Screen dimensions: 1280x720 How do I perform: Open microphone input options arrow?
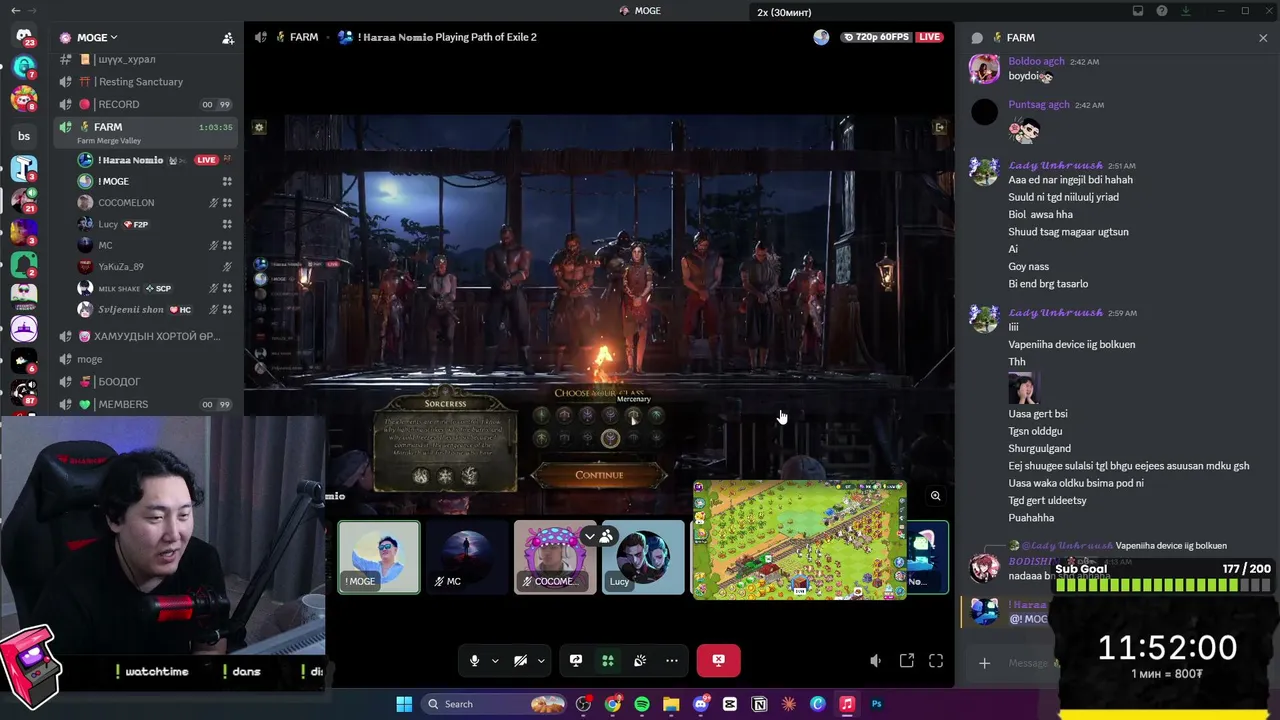click(x=495, y=660)
